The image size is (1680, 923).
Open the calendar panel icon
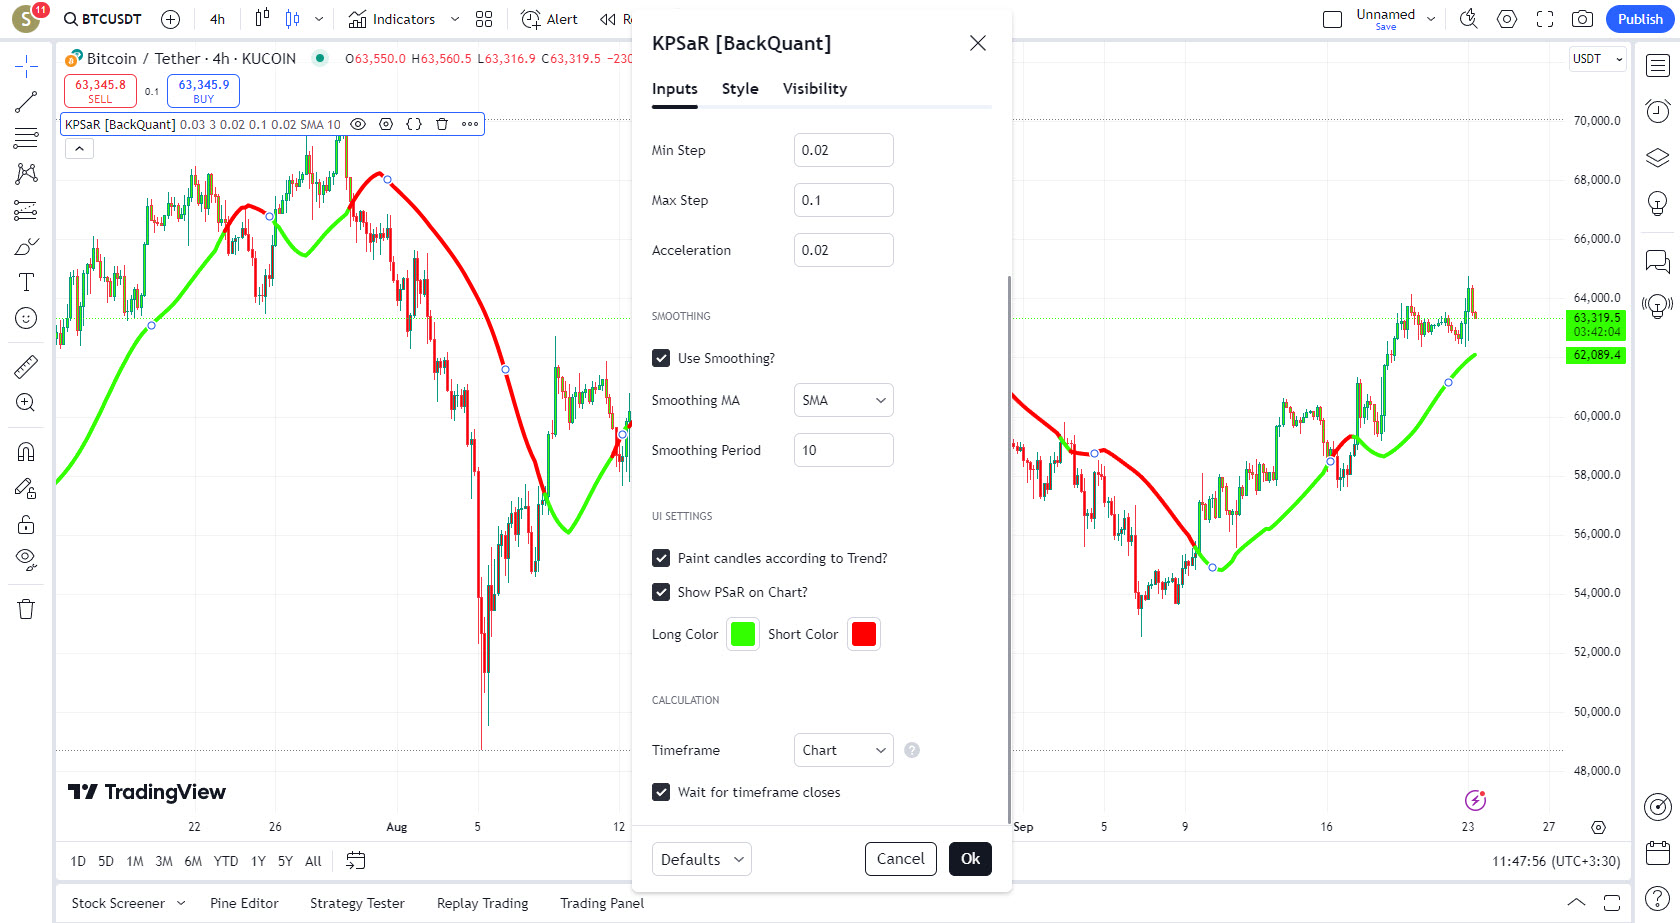pos(1658,852)
